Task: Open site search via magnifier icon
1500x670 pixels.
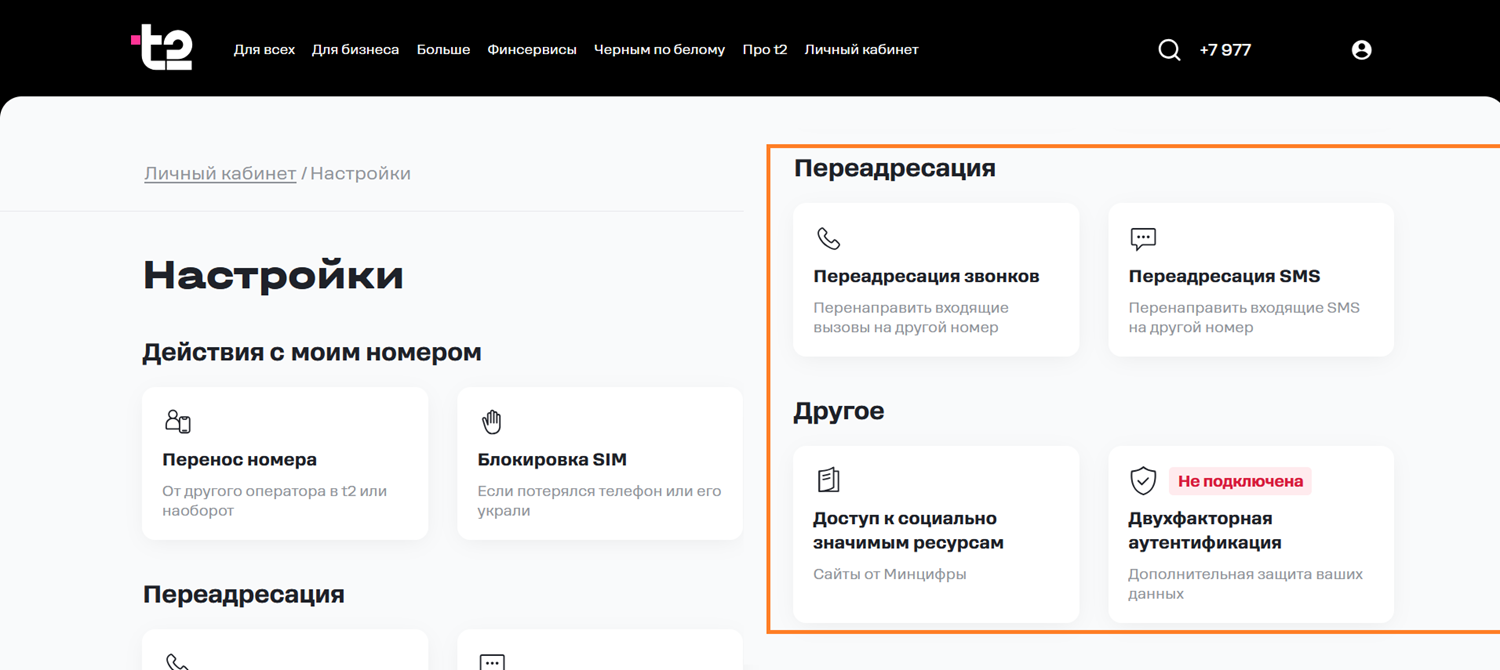Action: (x=1169, y=50)
